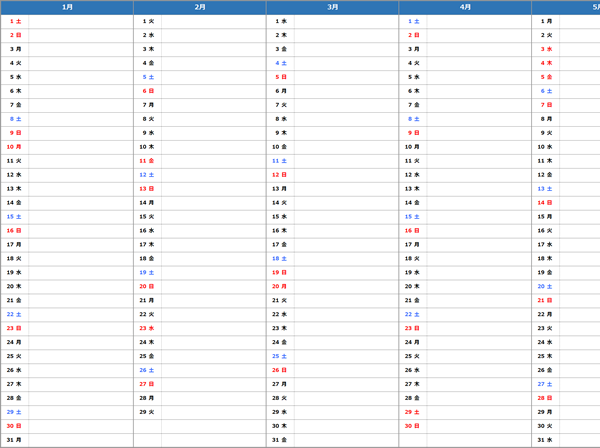The width and height of the screenshot is (600, 448).
Task: Select the 2月 month header cell
Action: tap(200, 7)
